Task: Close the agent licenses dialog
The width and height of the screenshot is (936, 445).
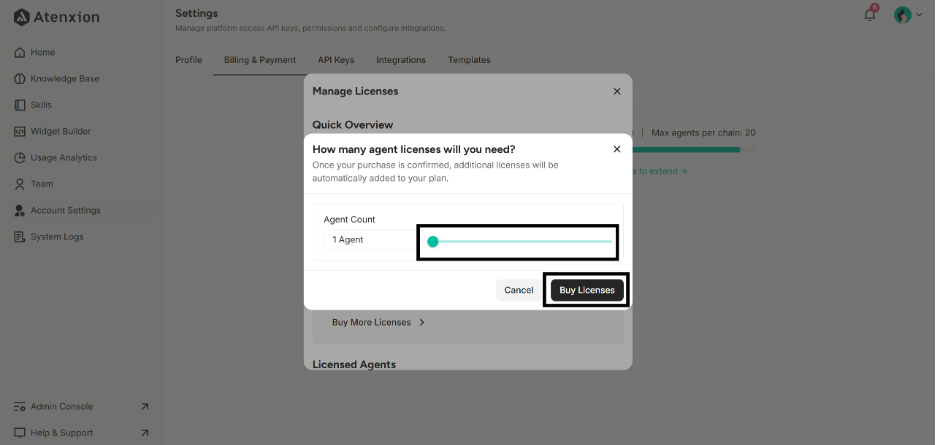Action: click(x=617, y=149)
